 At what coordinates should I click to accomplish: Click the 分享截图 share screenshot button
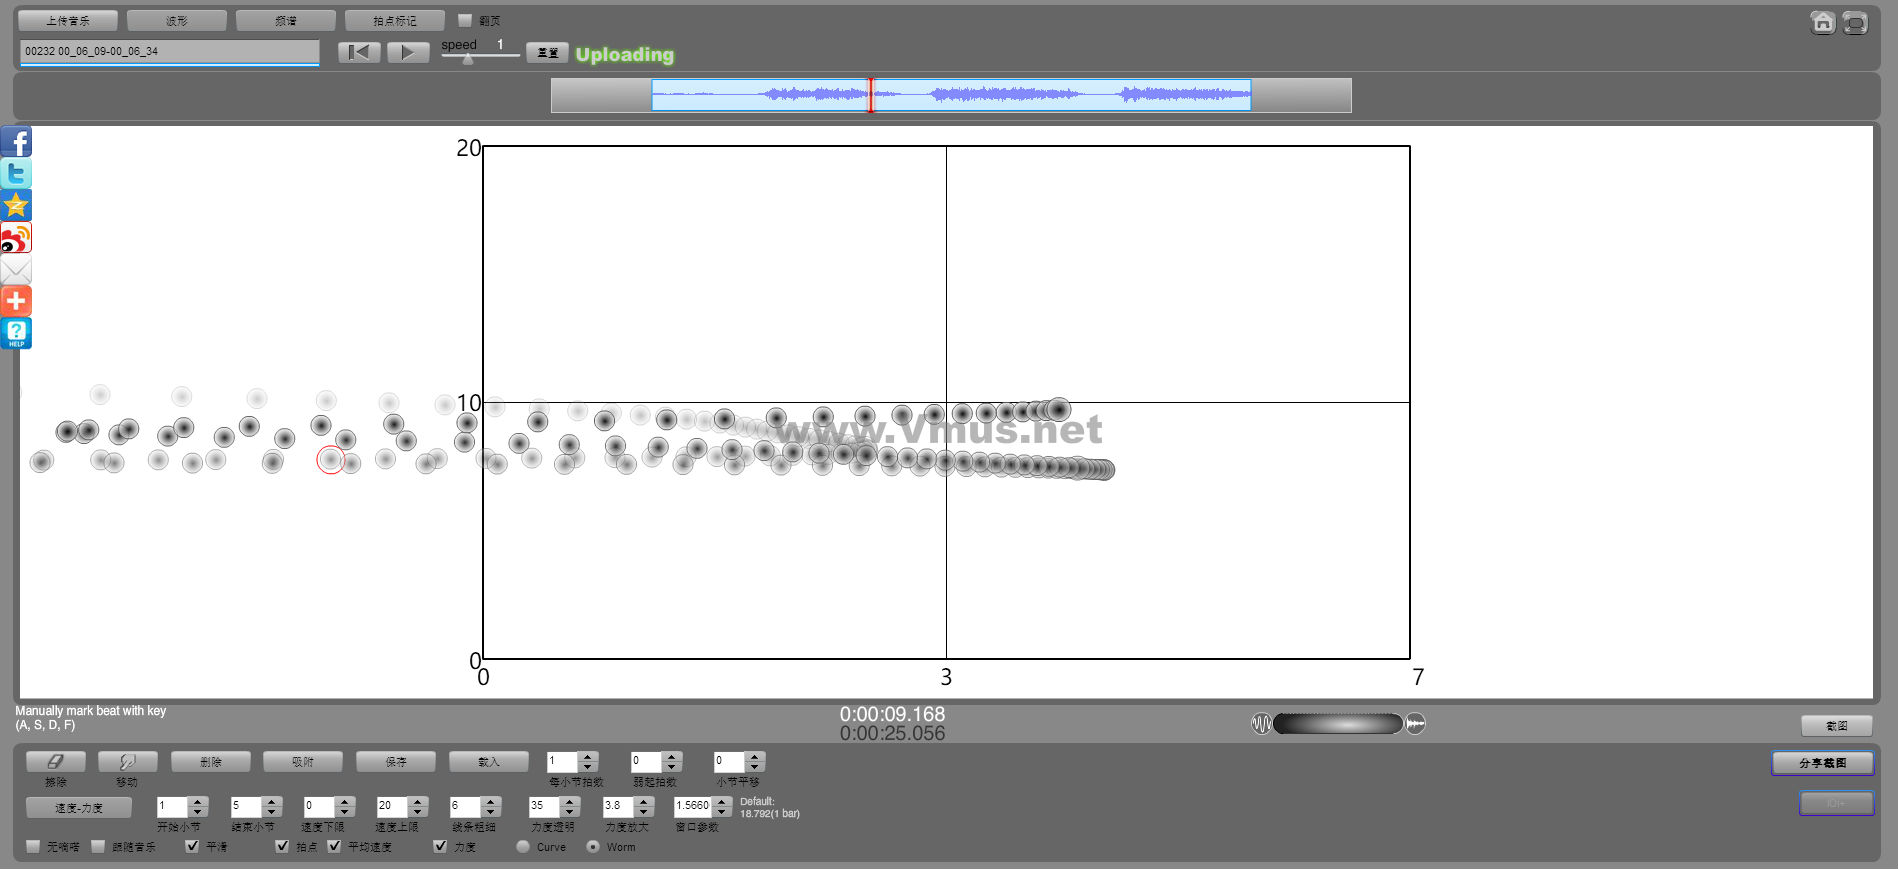coord(1822,763)
